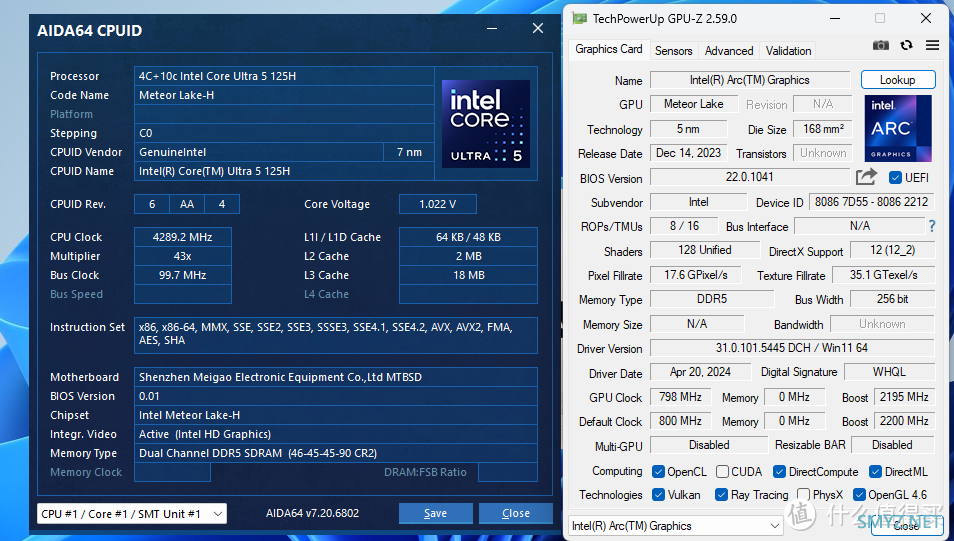
Task: Click the Bus Width 256 bit value
Action: 893,299
